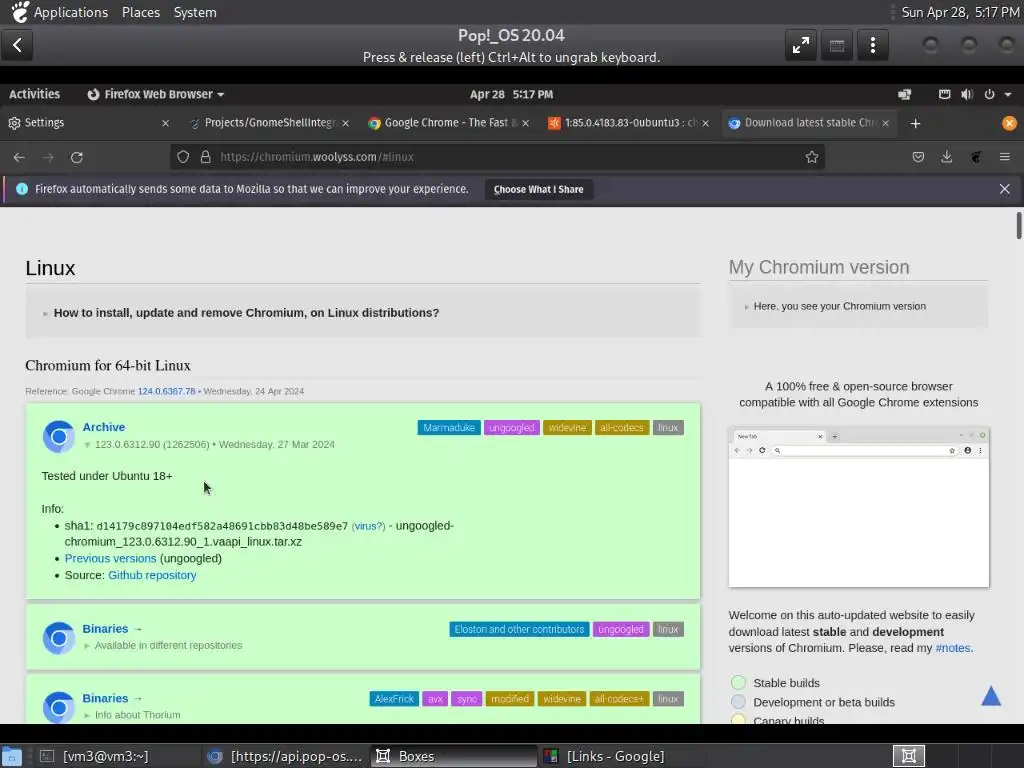Close Projects/GnomeShellIntegration tab
The height and width of the screenshot is (768, 1024).
pos(345,123)
